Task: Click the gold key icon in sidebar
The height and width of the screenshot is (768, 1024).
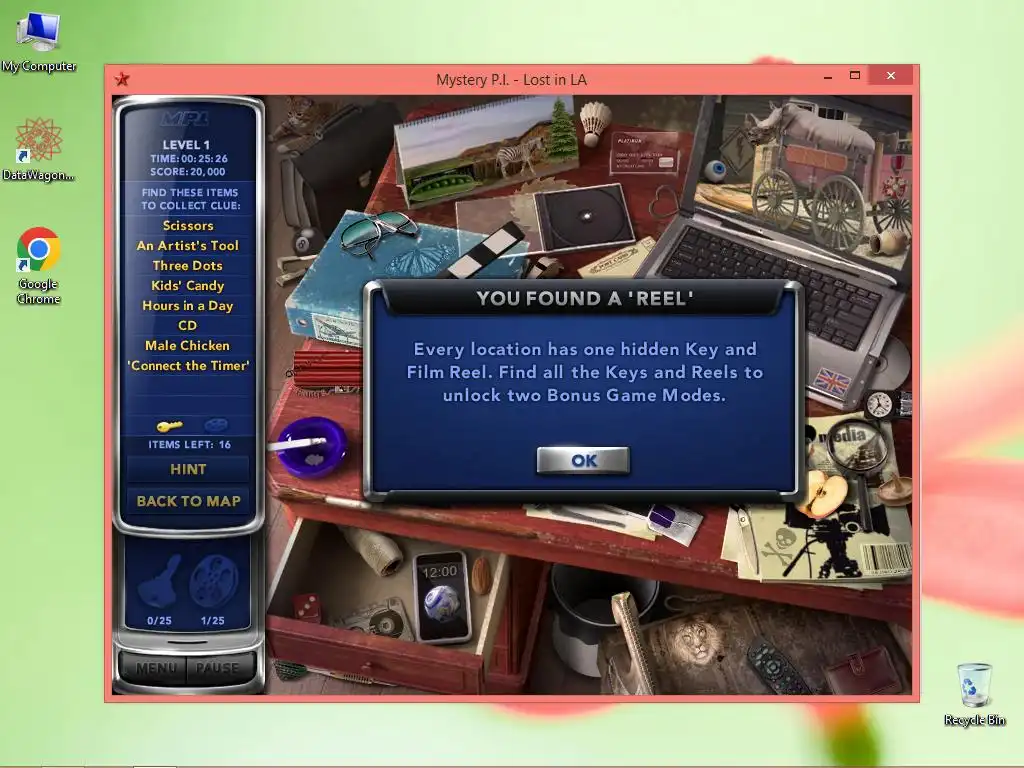Action: [x=169, y=426]
